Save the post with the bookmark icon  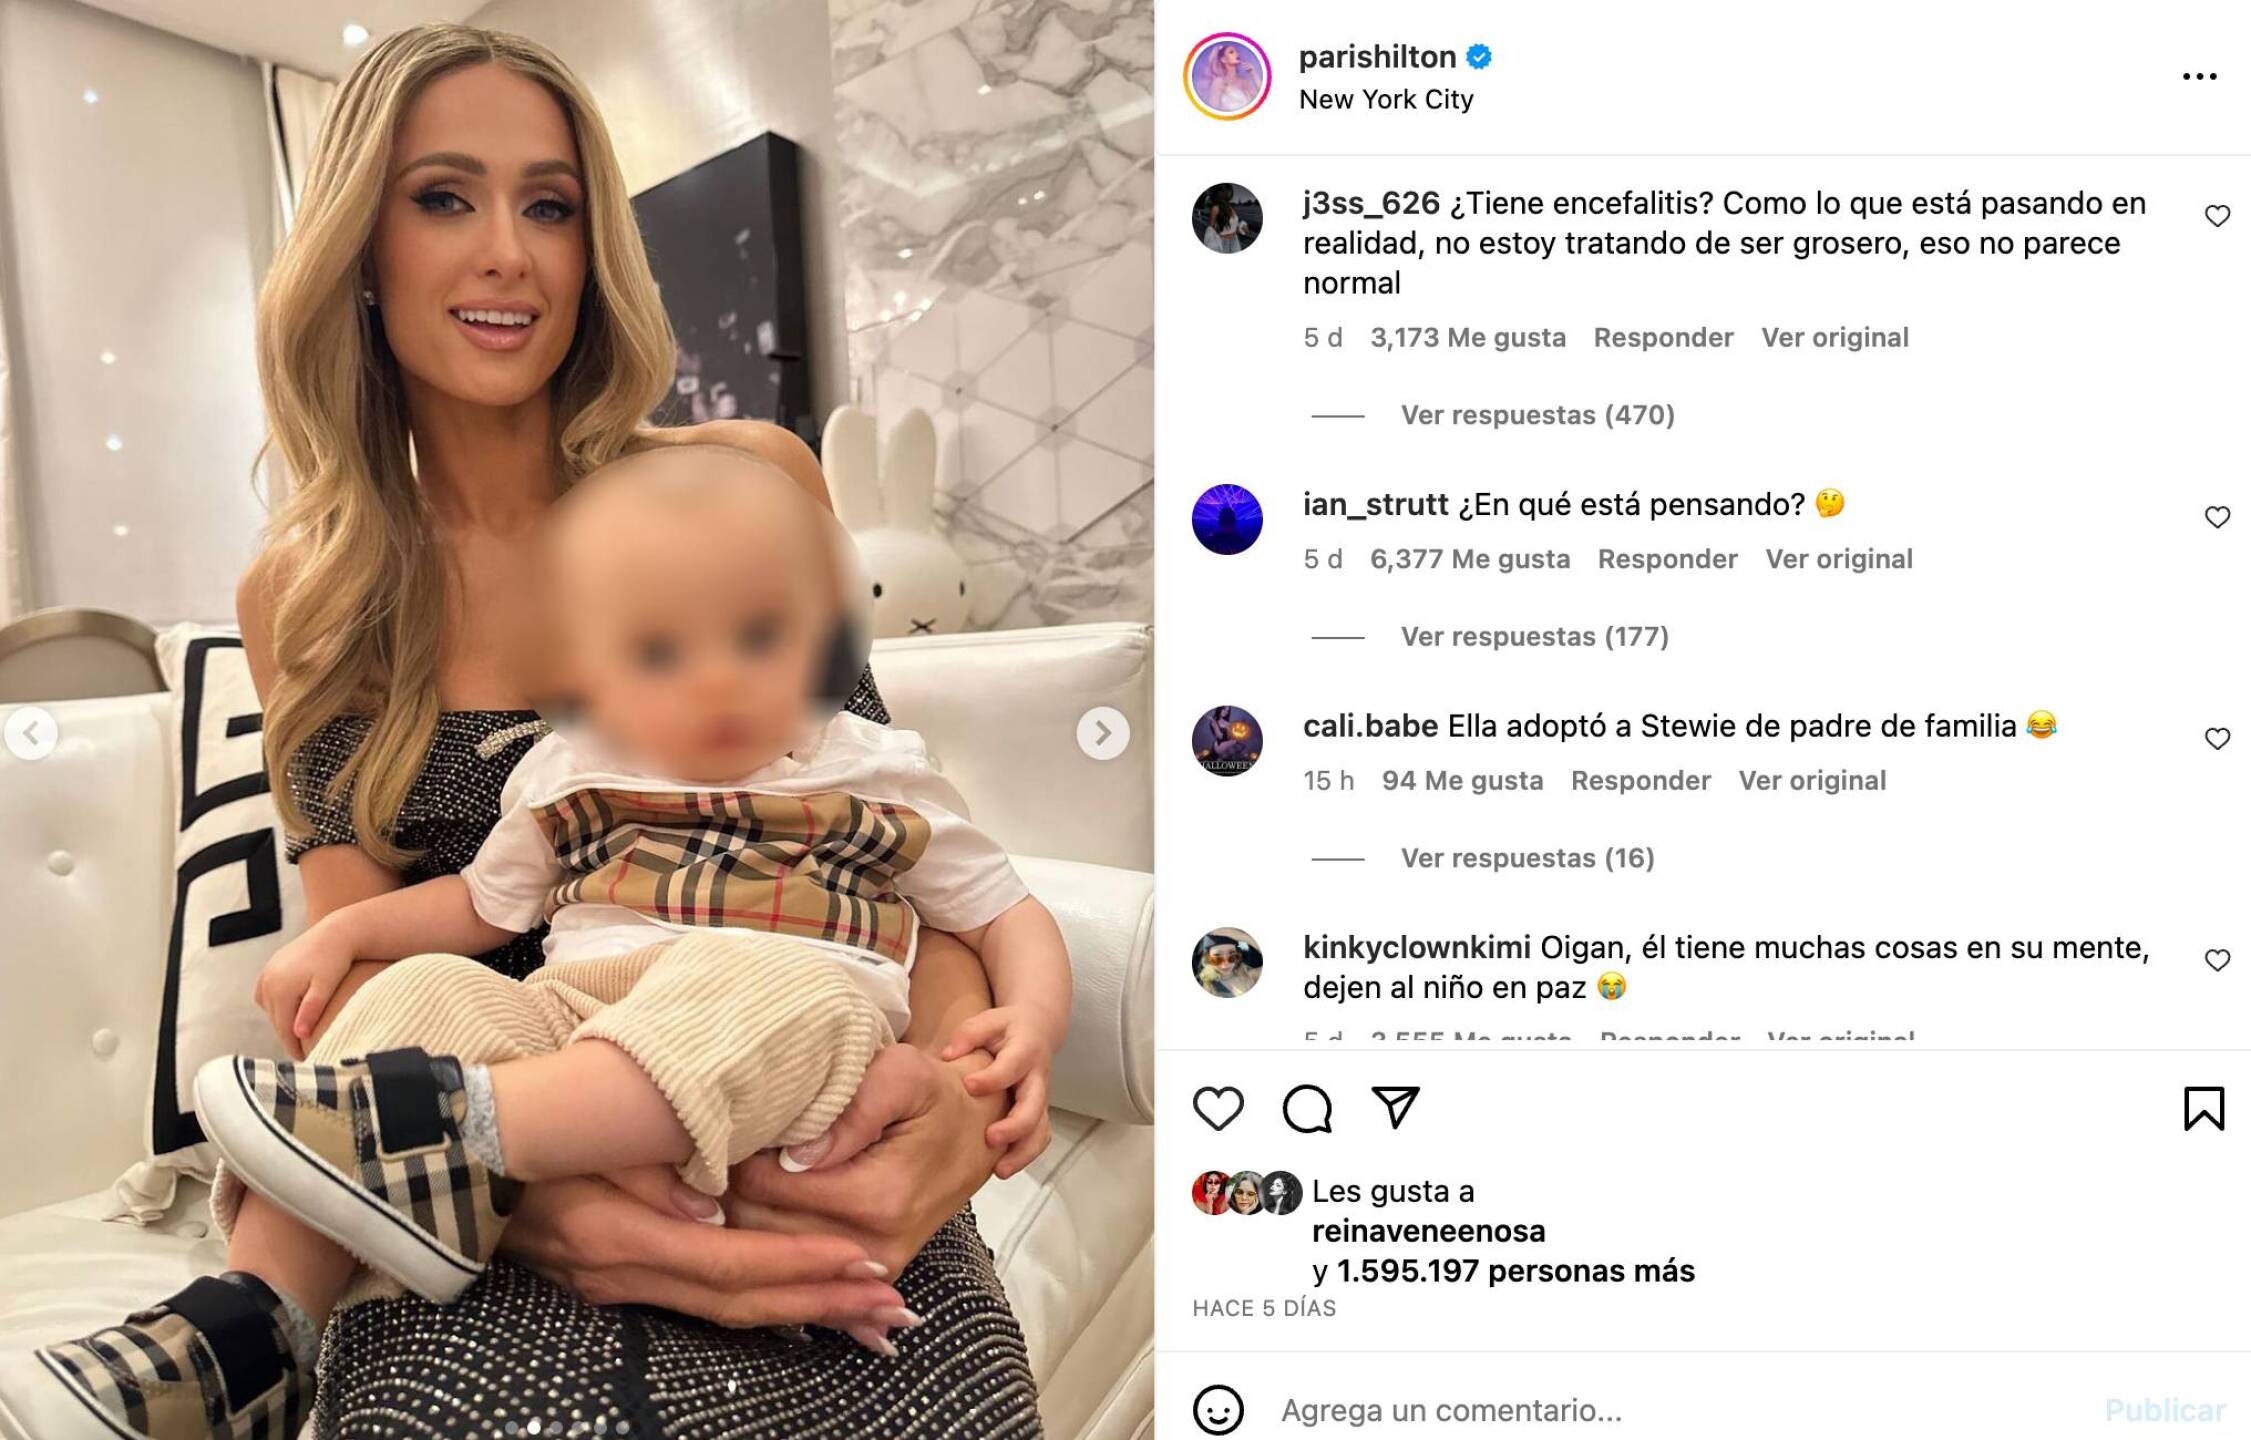[2204, 1108]
